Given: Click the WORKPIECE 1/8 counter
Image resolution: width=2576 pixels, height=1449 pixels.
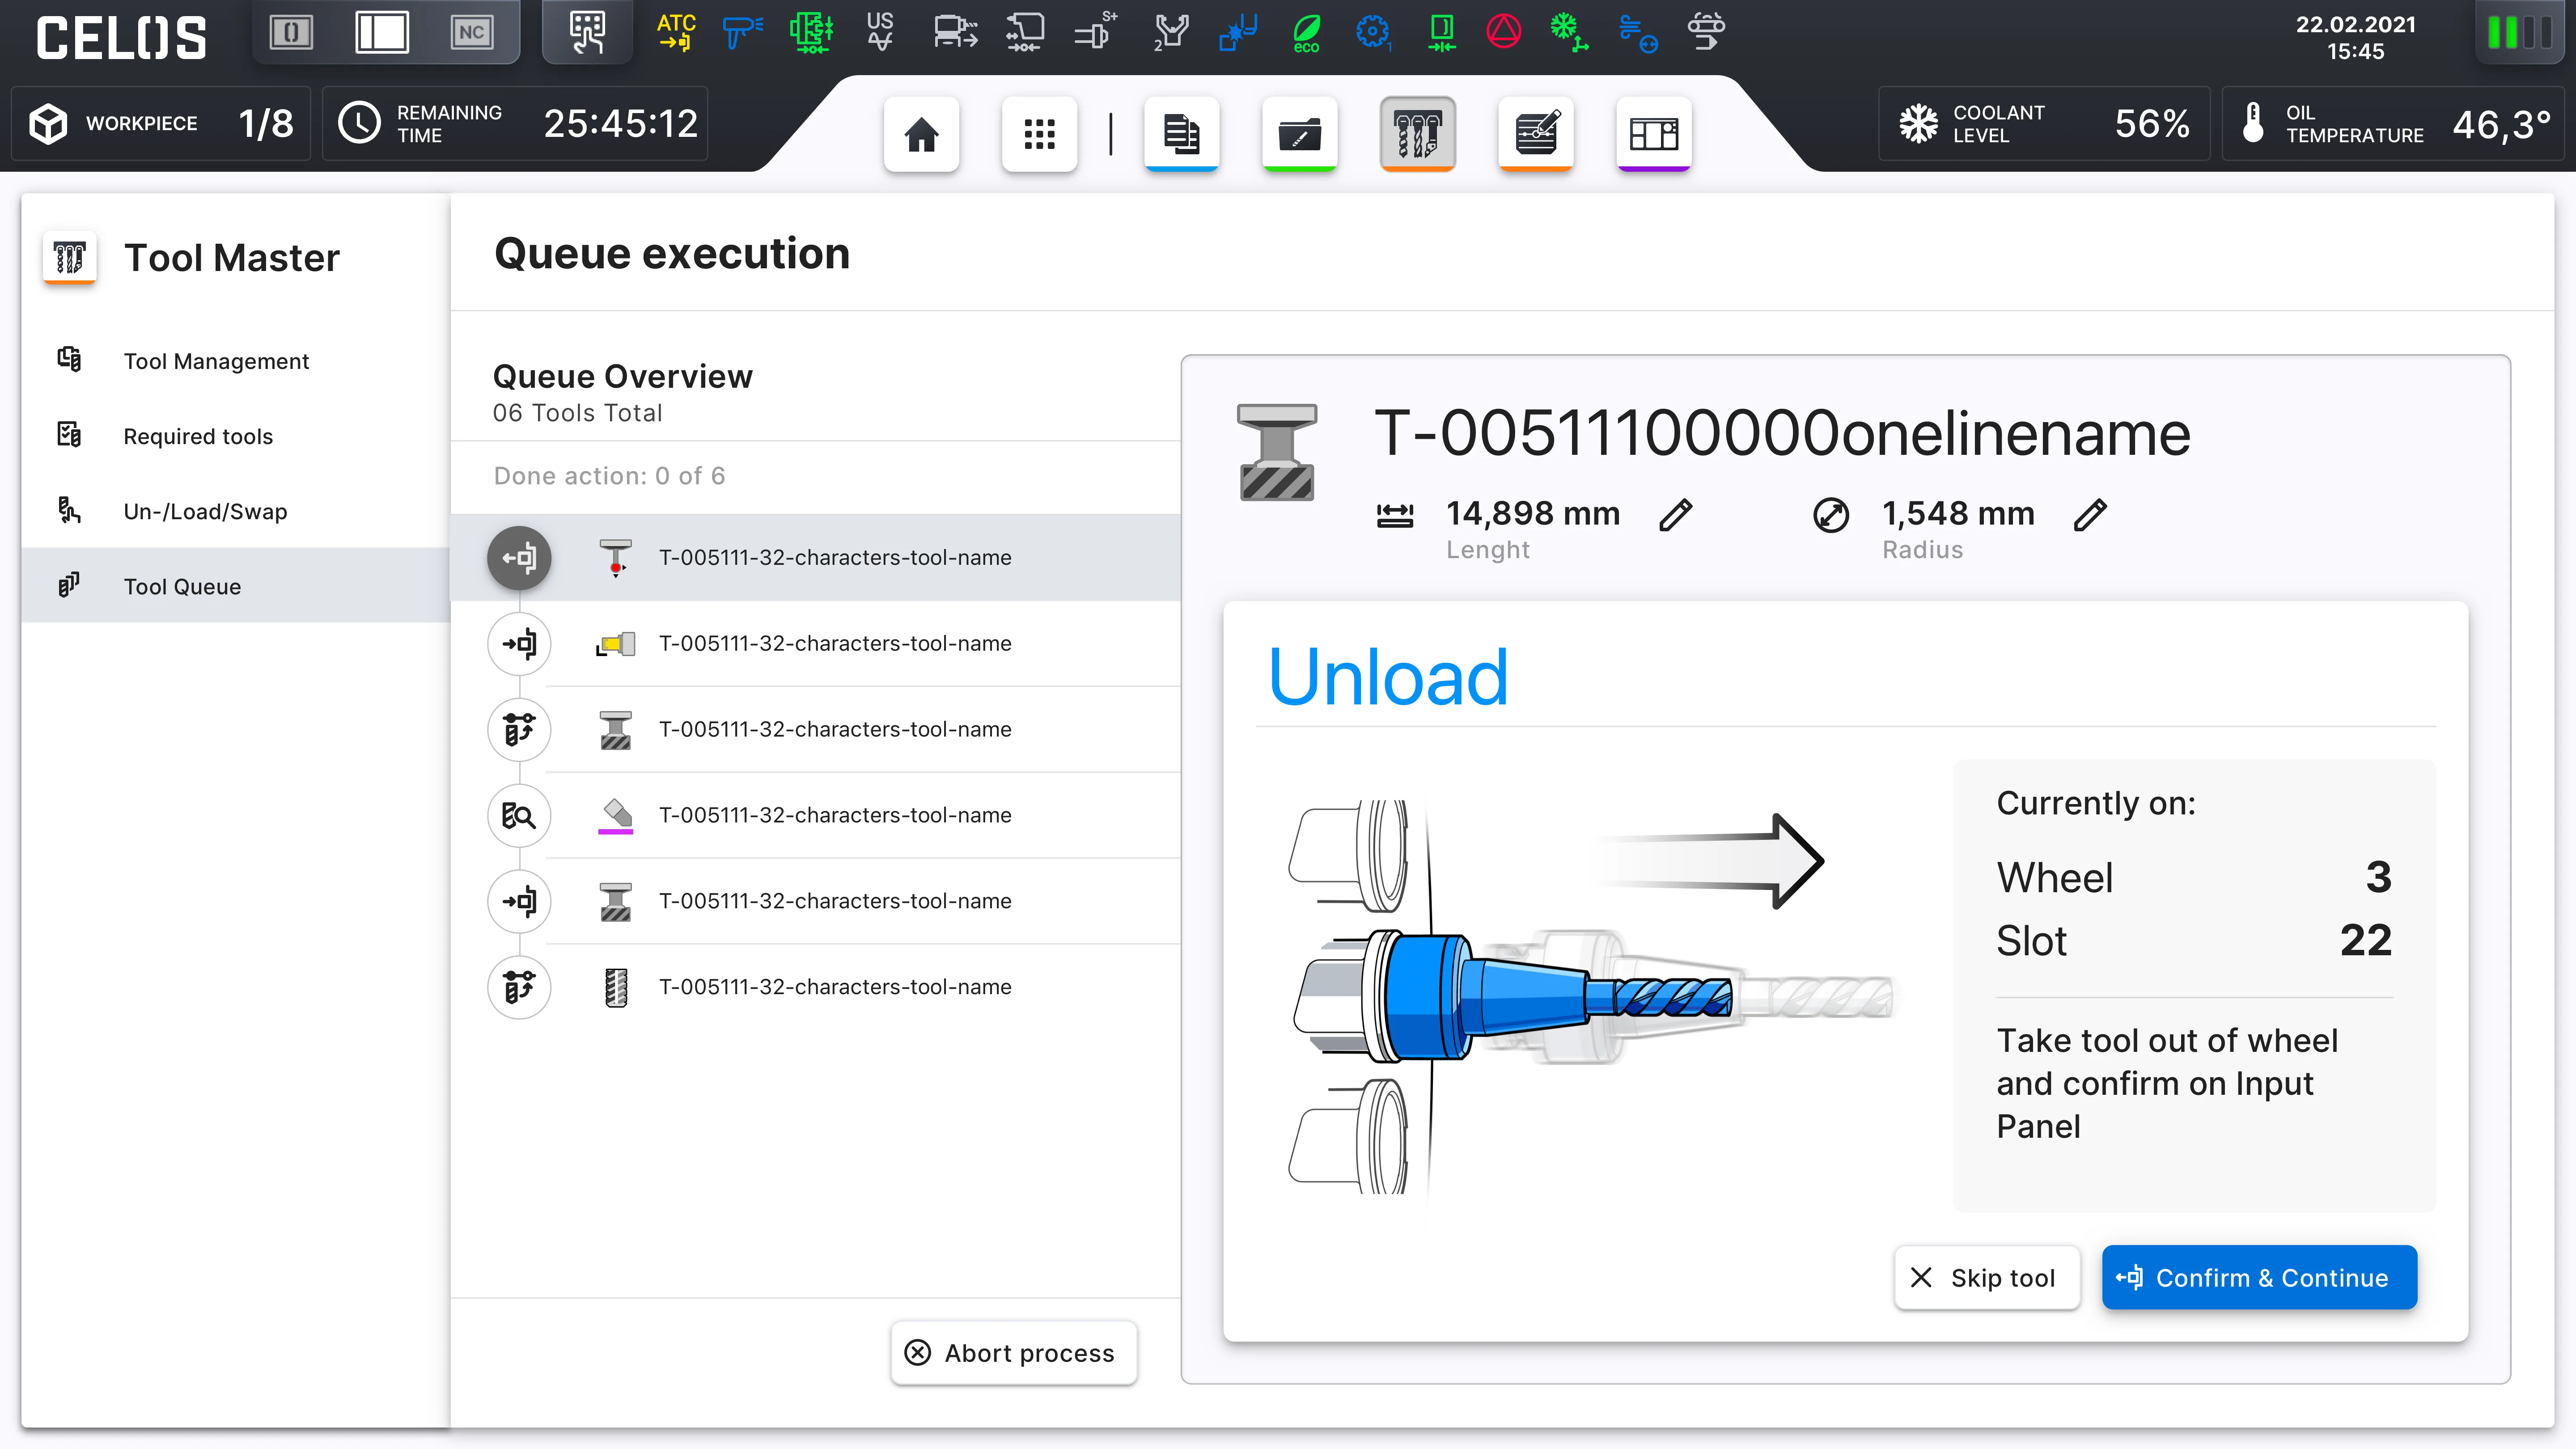Looking at the screenshot, I should pos(161,124).
